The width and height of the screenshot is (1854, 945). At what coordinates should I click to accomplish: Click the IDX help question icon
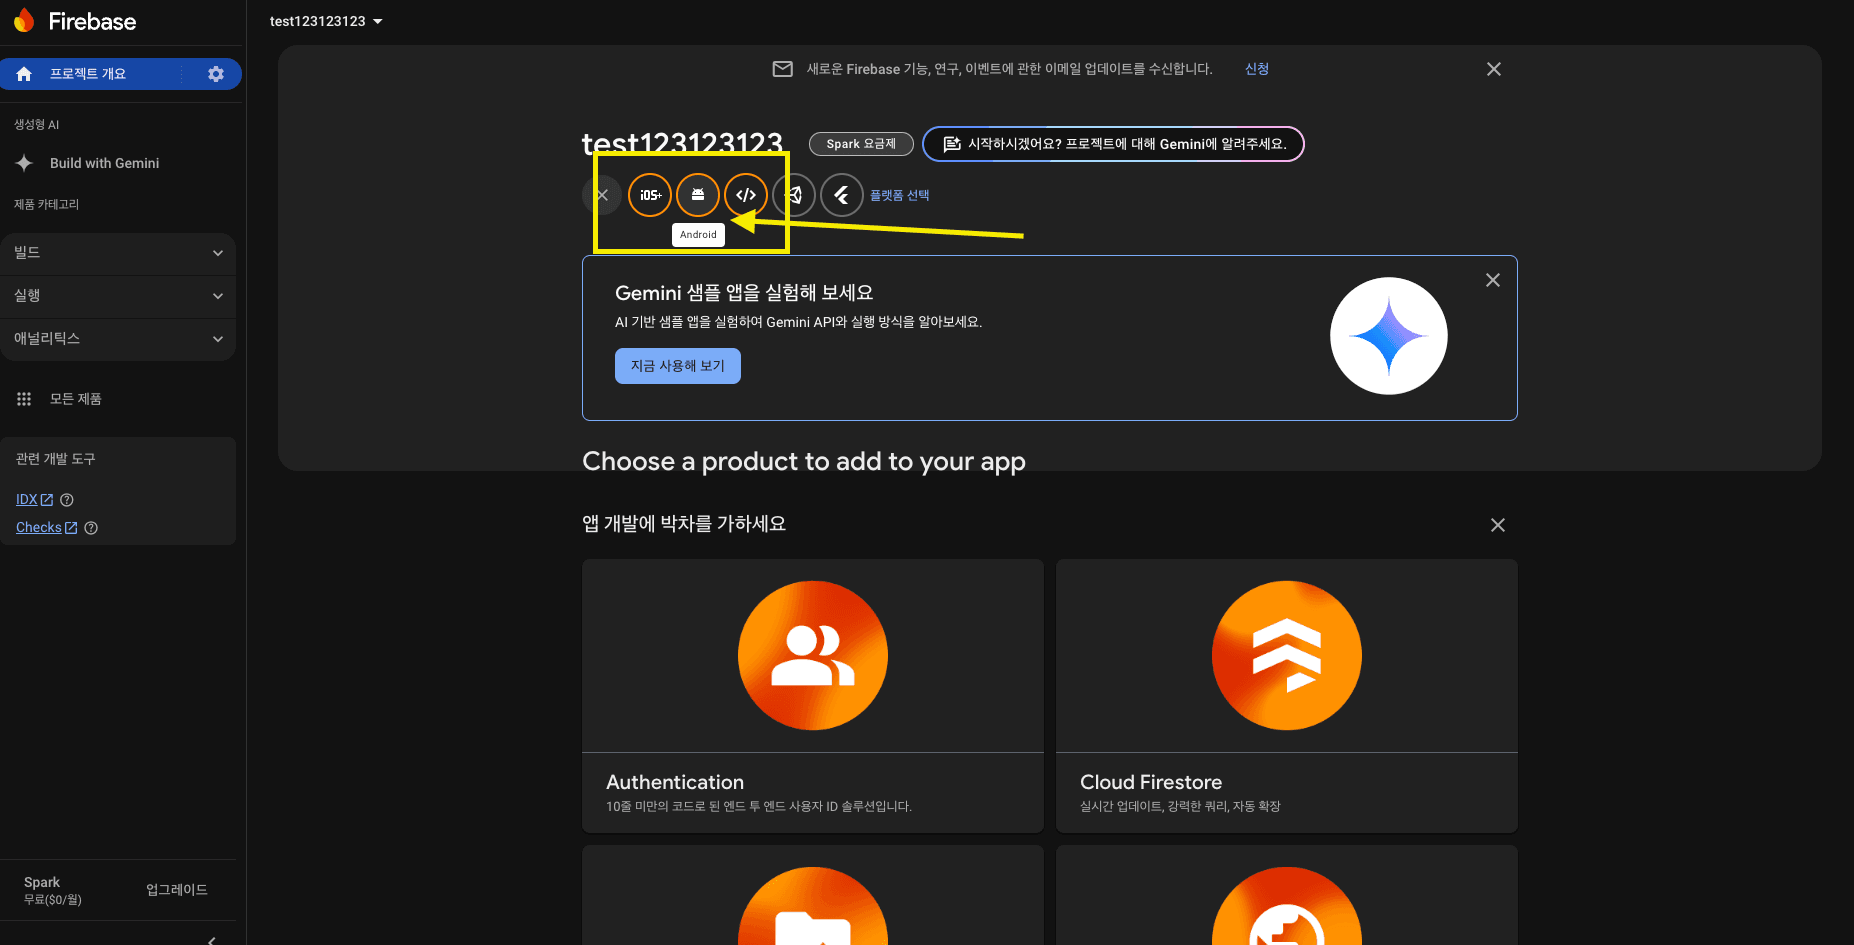(67, 500)
